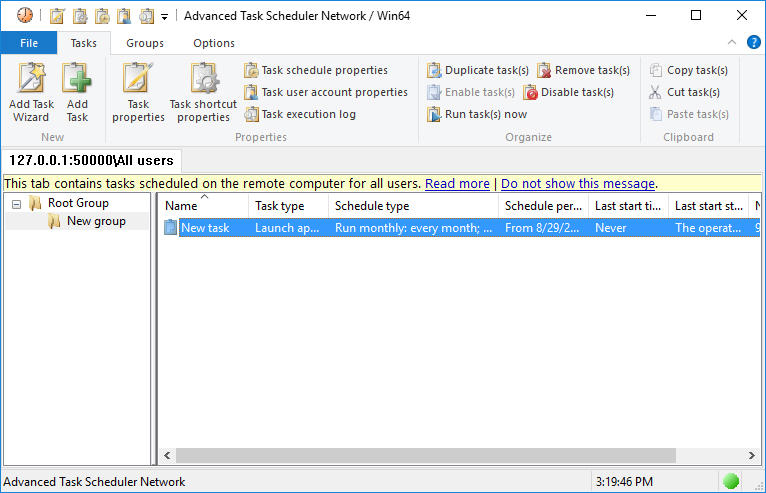Click the clock app icon in title bar
The width and height of the screenshot is (766, 493).
pos(24,16)
